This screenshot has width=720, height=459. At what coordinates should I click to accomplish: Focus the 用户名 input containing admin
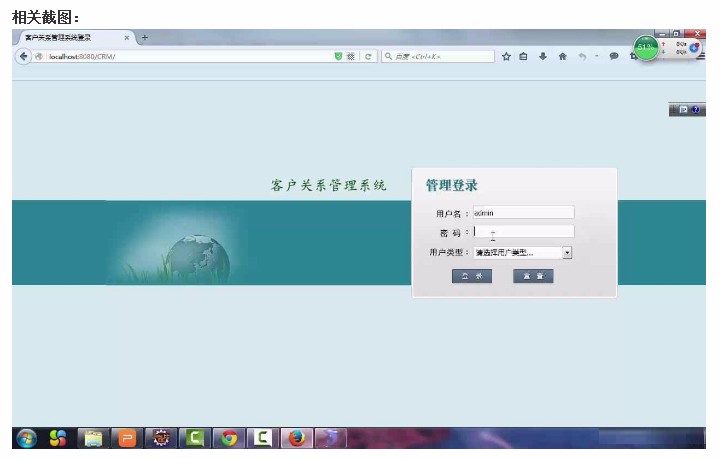523,213
